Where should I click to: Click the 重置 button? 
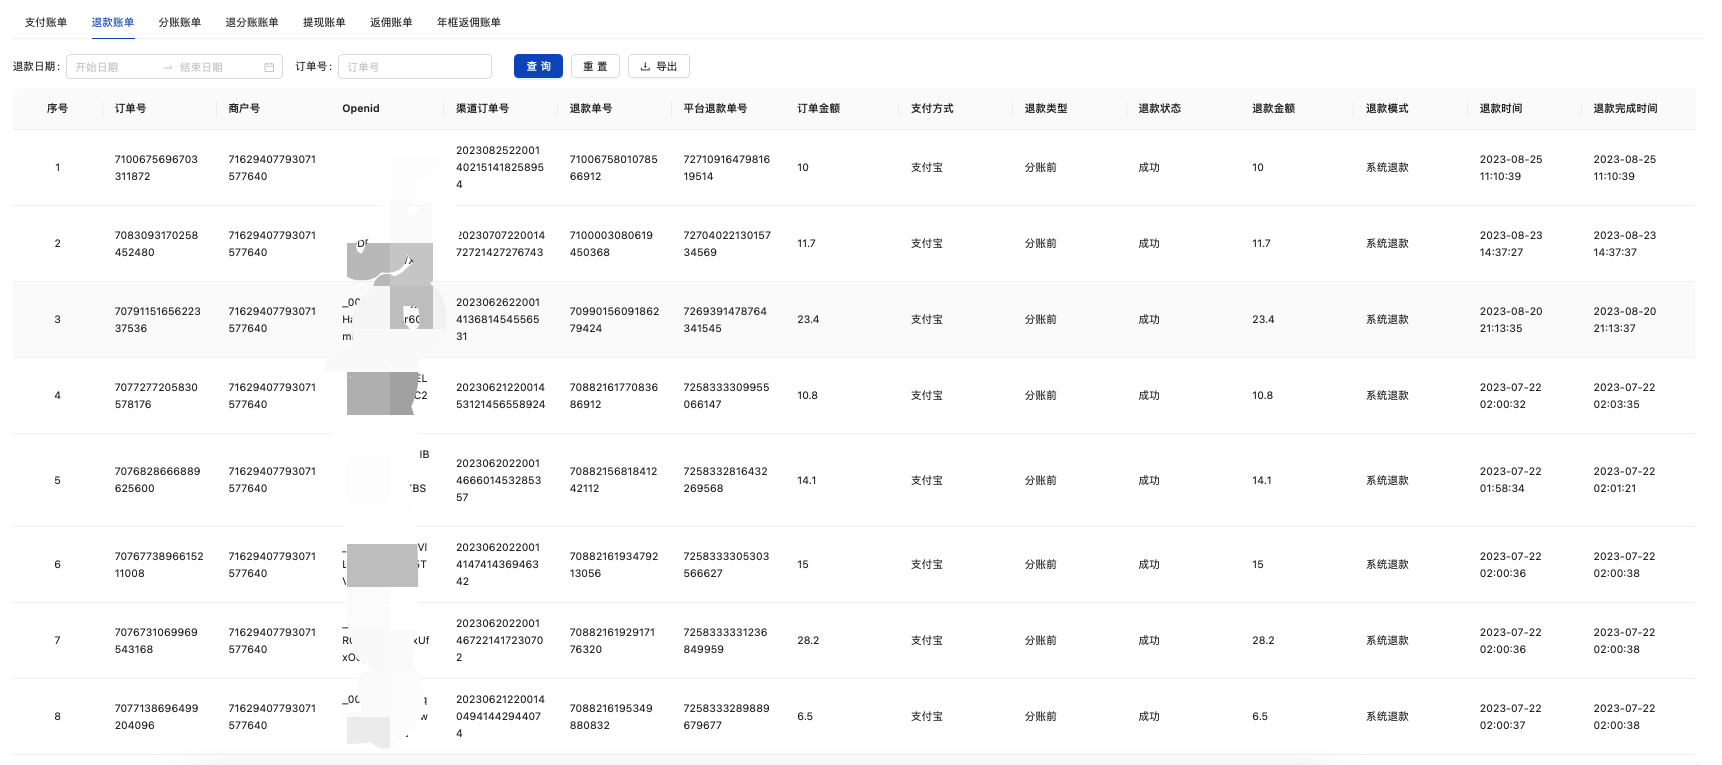[595, 66]
